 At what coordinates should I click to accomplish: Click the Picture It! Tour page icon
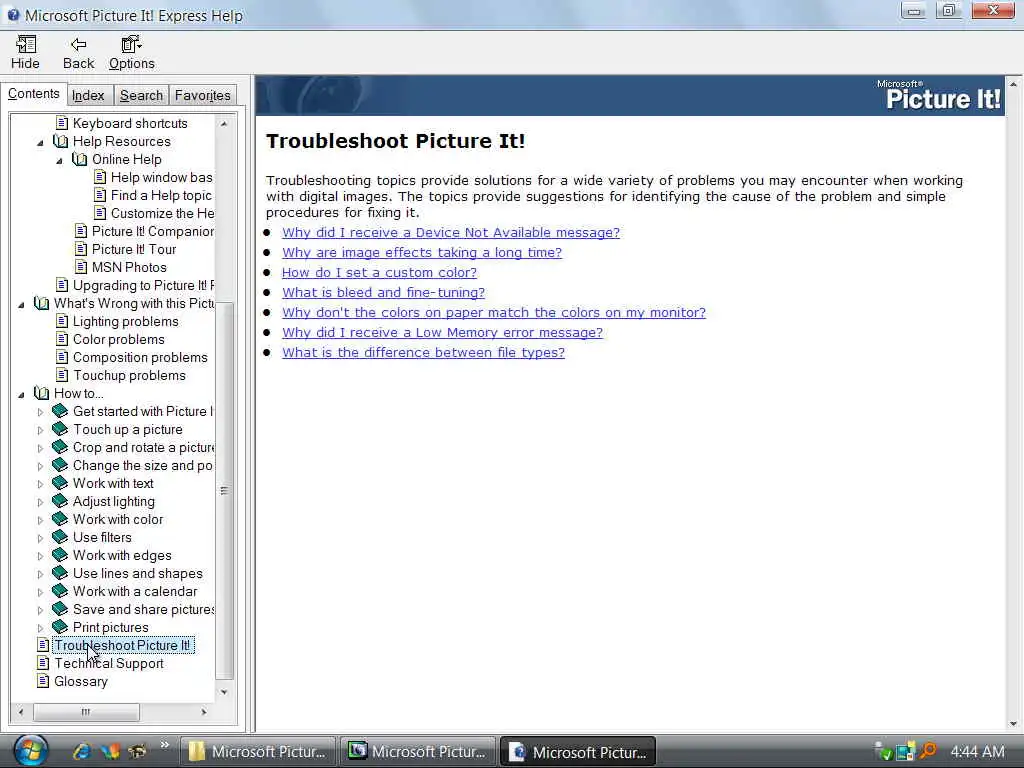[81, 249]
